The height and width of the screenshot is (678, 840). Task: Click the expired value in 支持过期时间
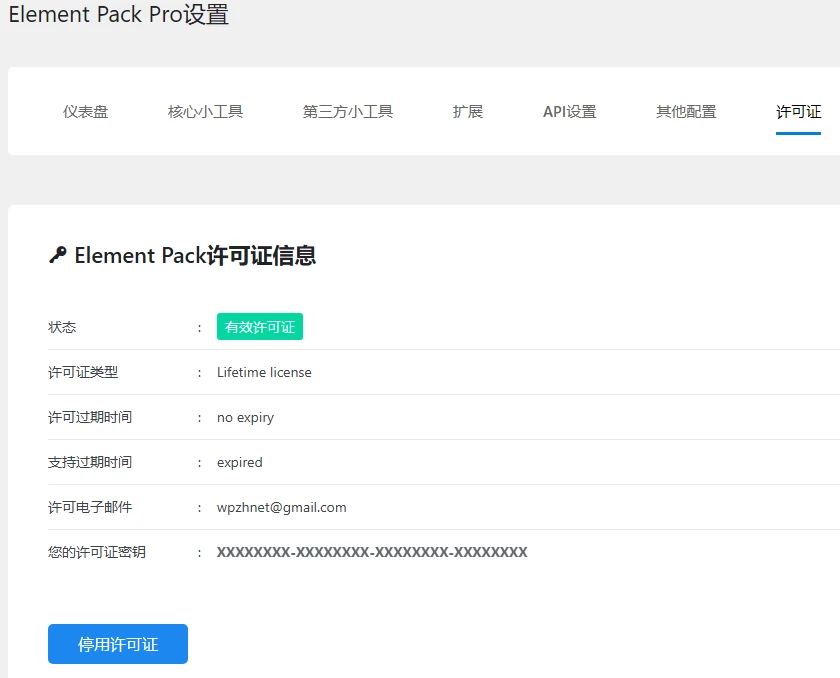(x=240, y=462)
